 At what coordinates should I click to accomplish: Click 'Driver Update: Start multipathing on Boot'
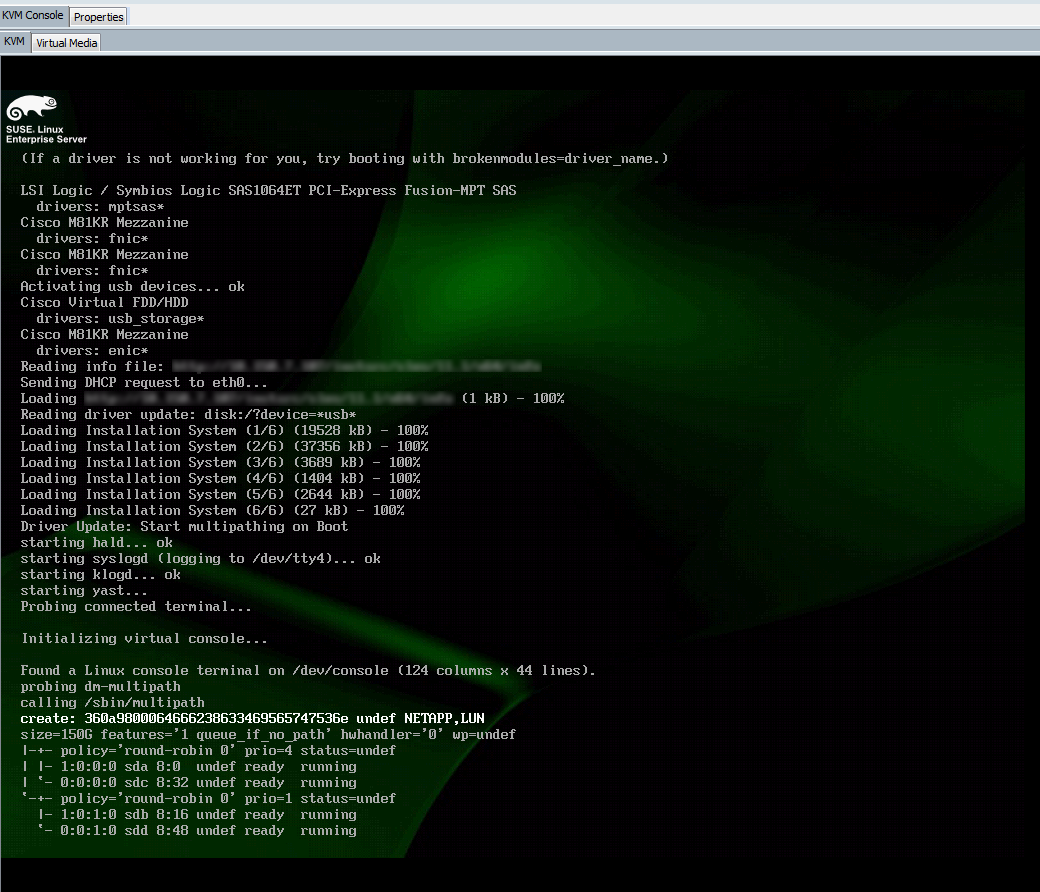coord(184,526)
